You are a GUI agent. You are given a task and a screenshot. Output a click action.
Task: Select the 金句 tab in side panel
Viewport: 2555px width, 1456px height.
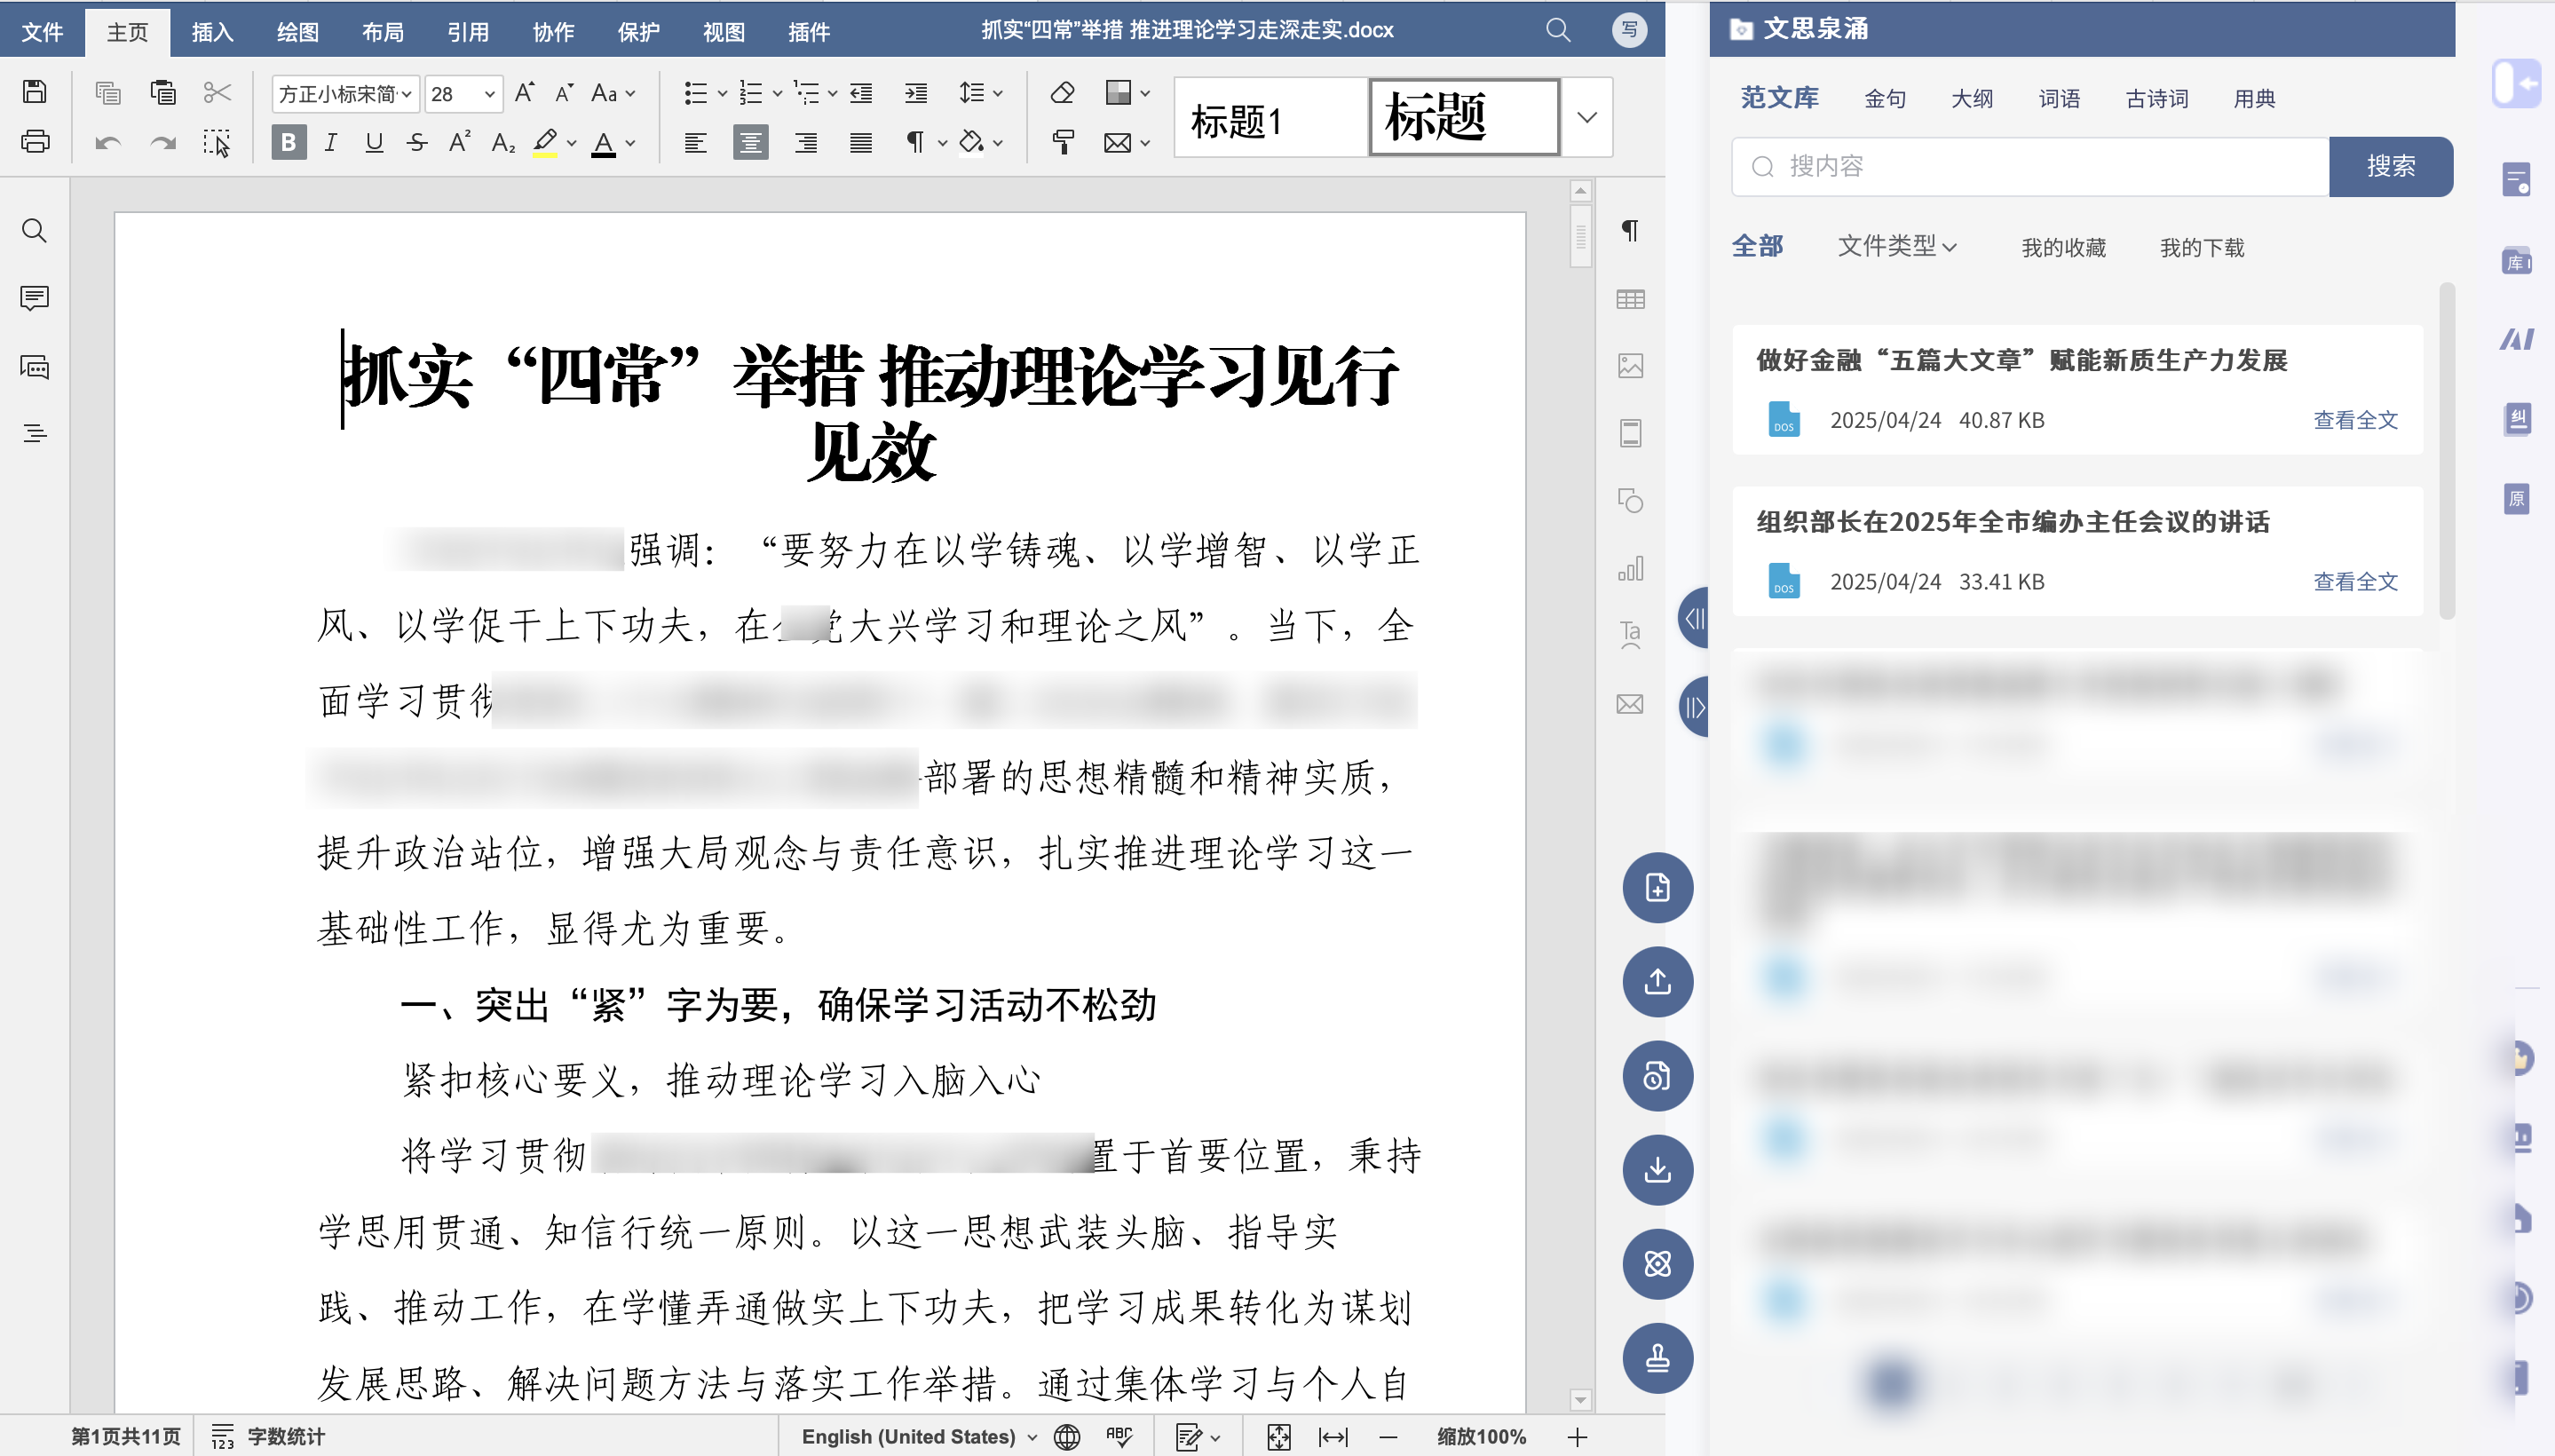click(x=1885, y=98)
